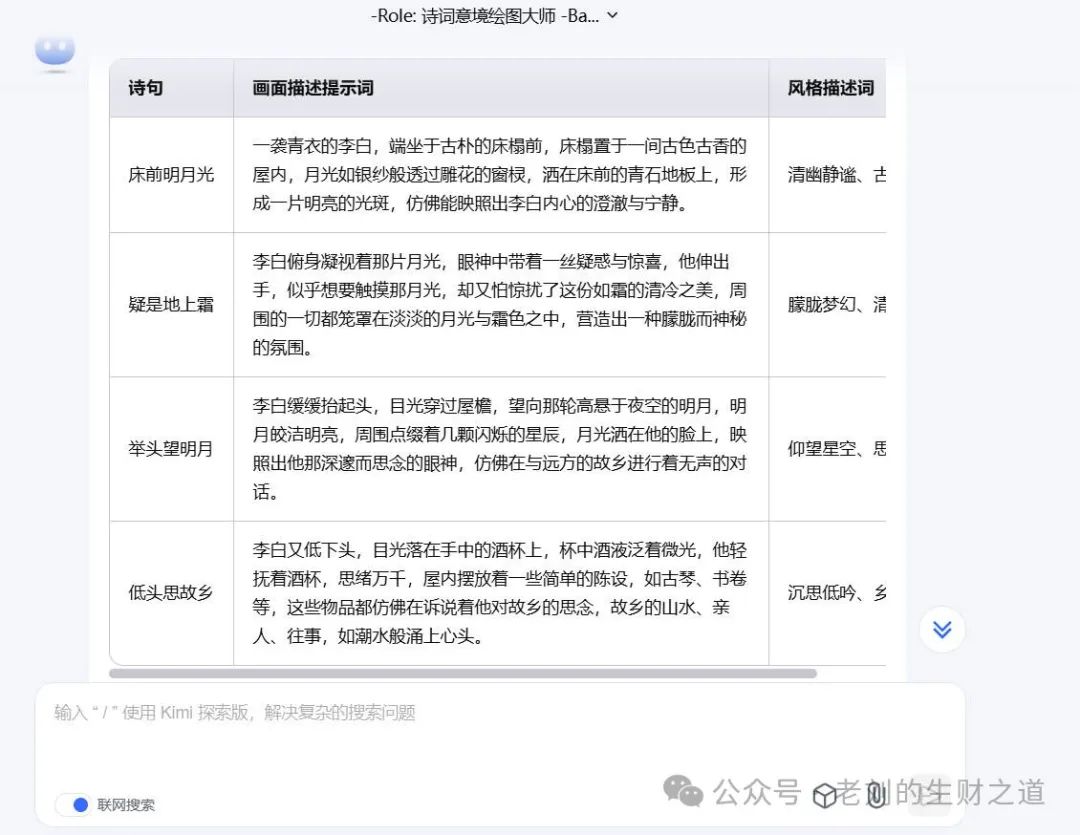1080x835 pixels.
Task: Click the 风格描述词 column header
Action: point(830,88)
